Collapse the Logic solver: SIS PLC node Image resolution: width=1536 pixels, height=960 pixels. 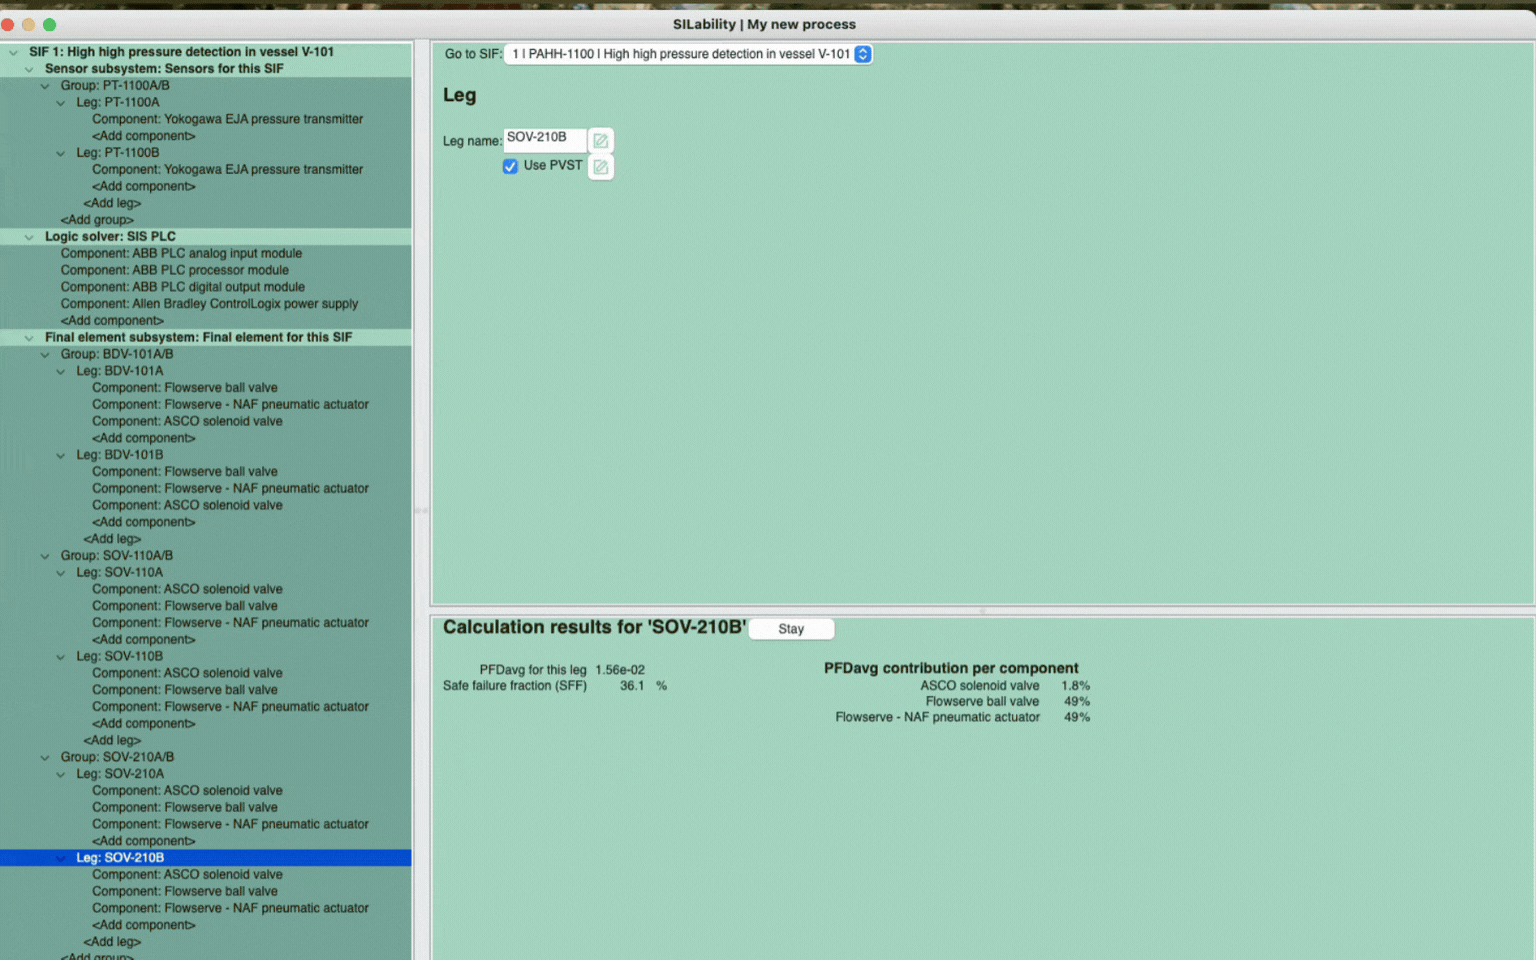pos(29,237)
